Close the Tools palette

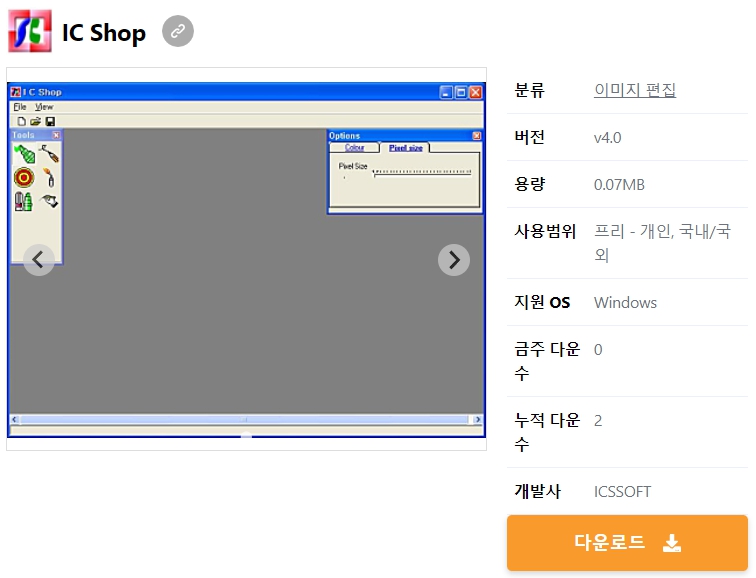56,135
